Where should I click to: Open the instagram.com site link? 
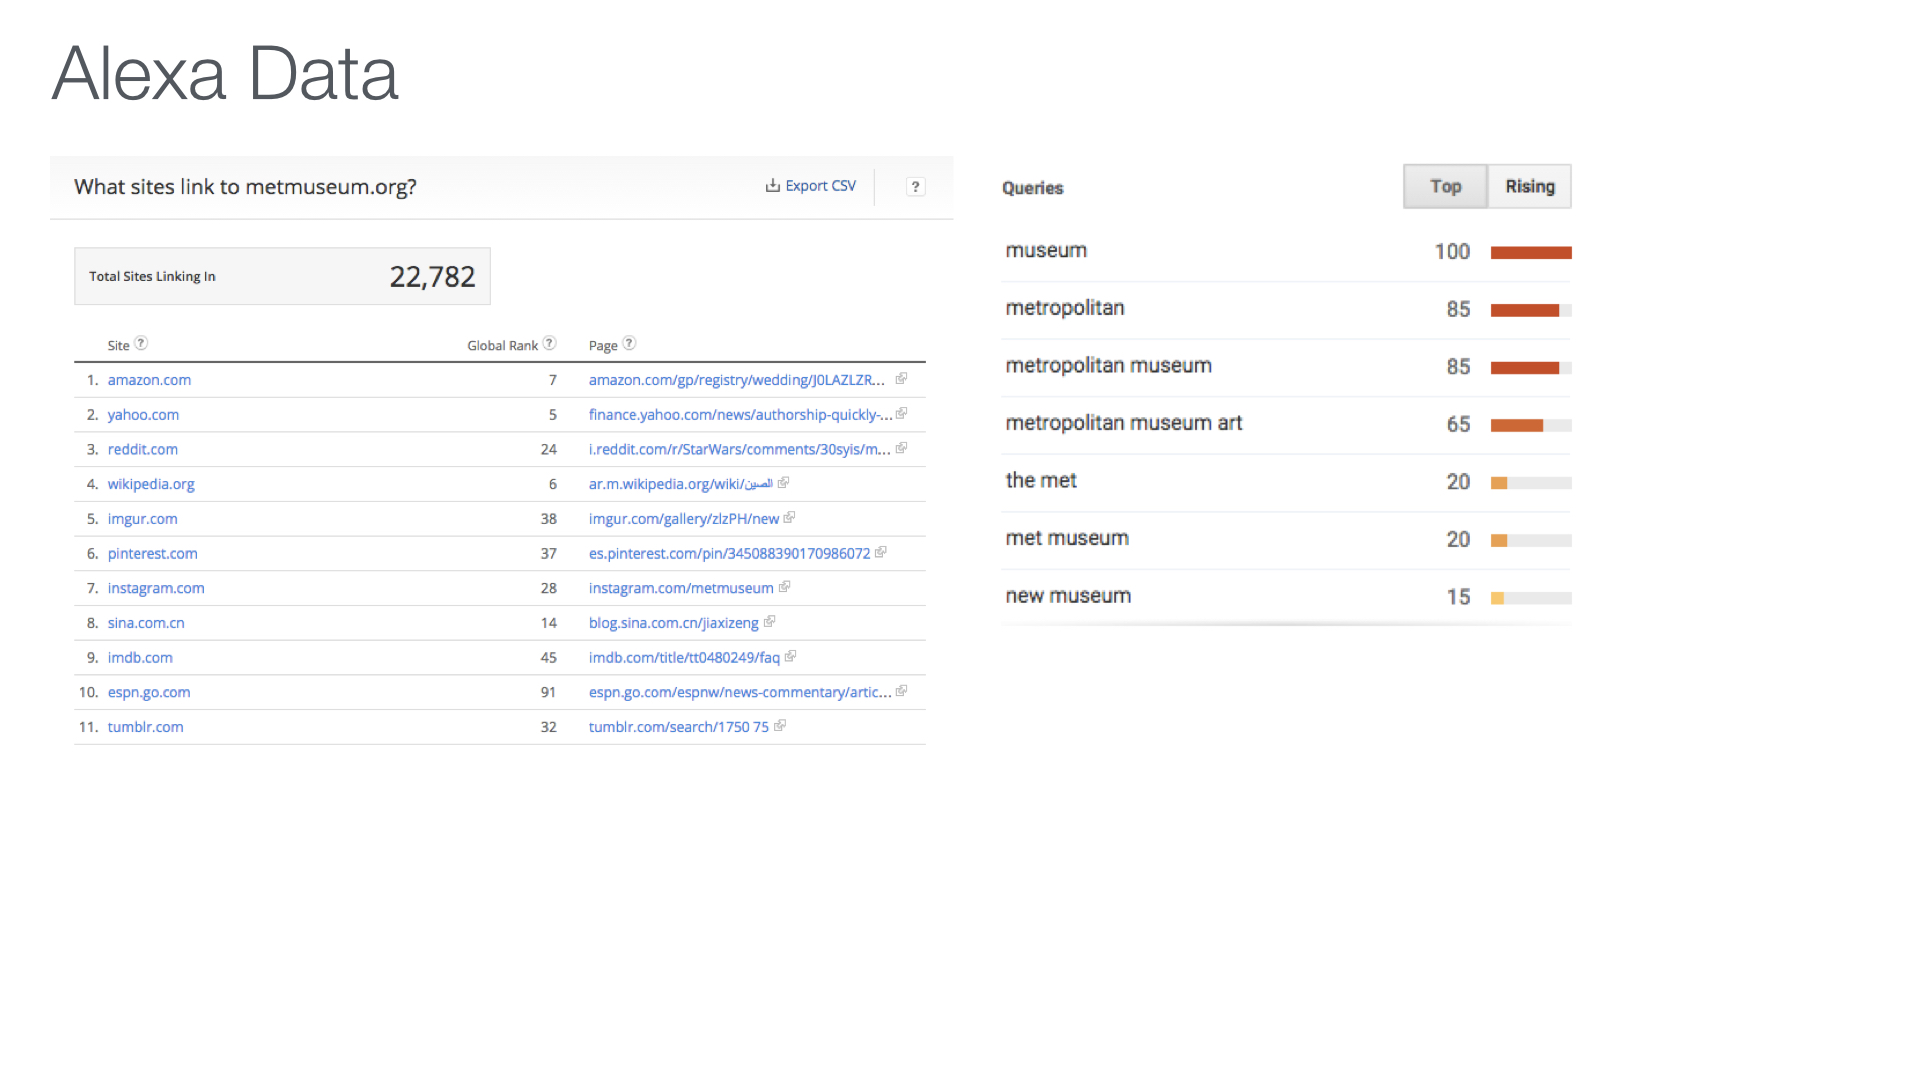point(156,588)
